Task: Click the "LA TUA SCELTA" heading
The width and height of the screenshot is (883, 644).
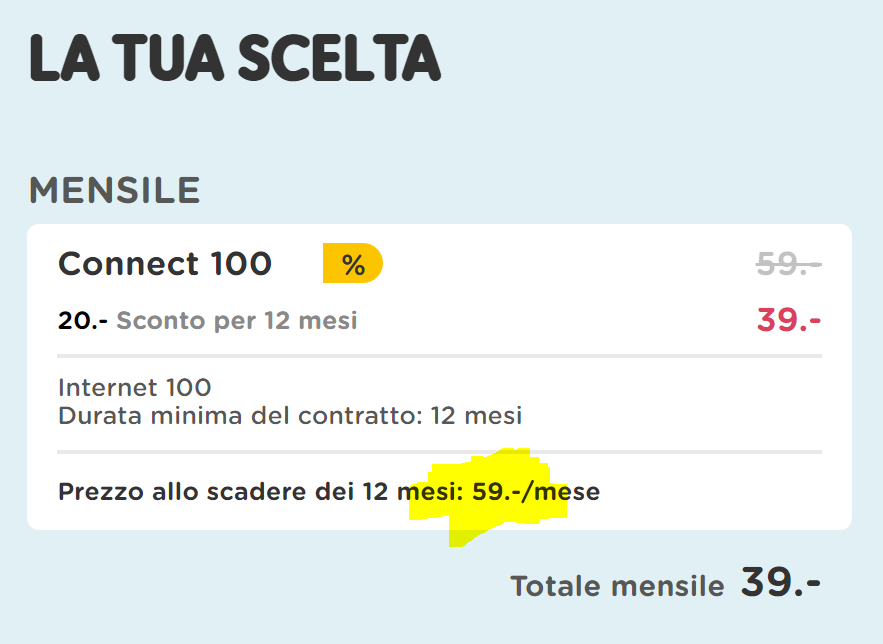Action: pos(235,59)
